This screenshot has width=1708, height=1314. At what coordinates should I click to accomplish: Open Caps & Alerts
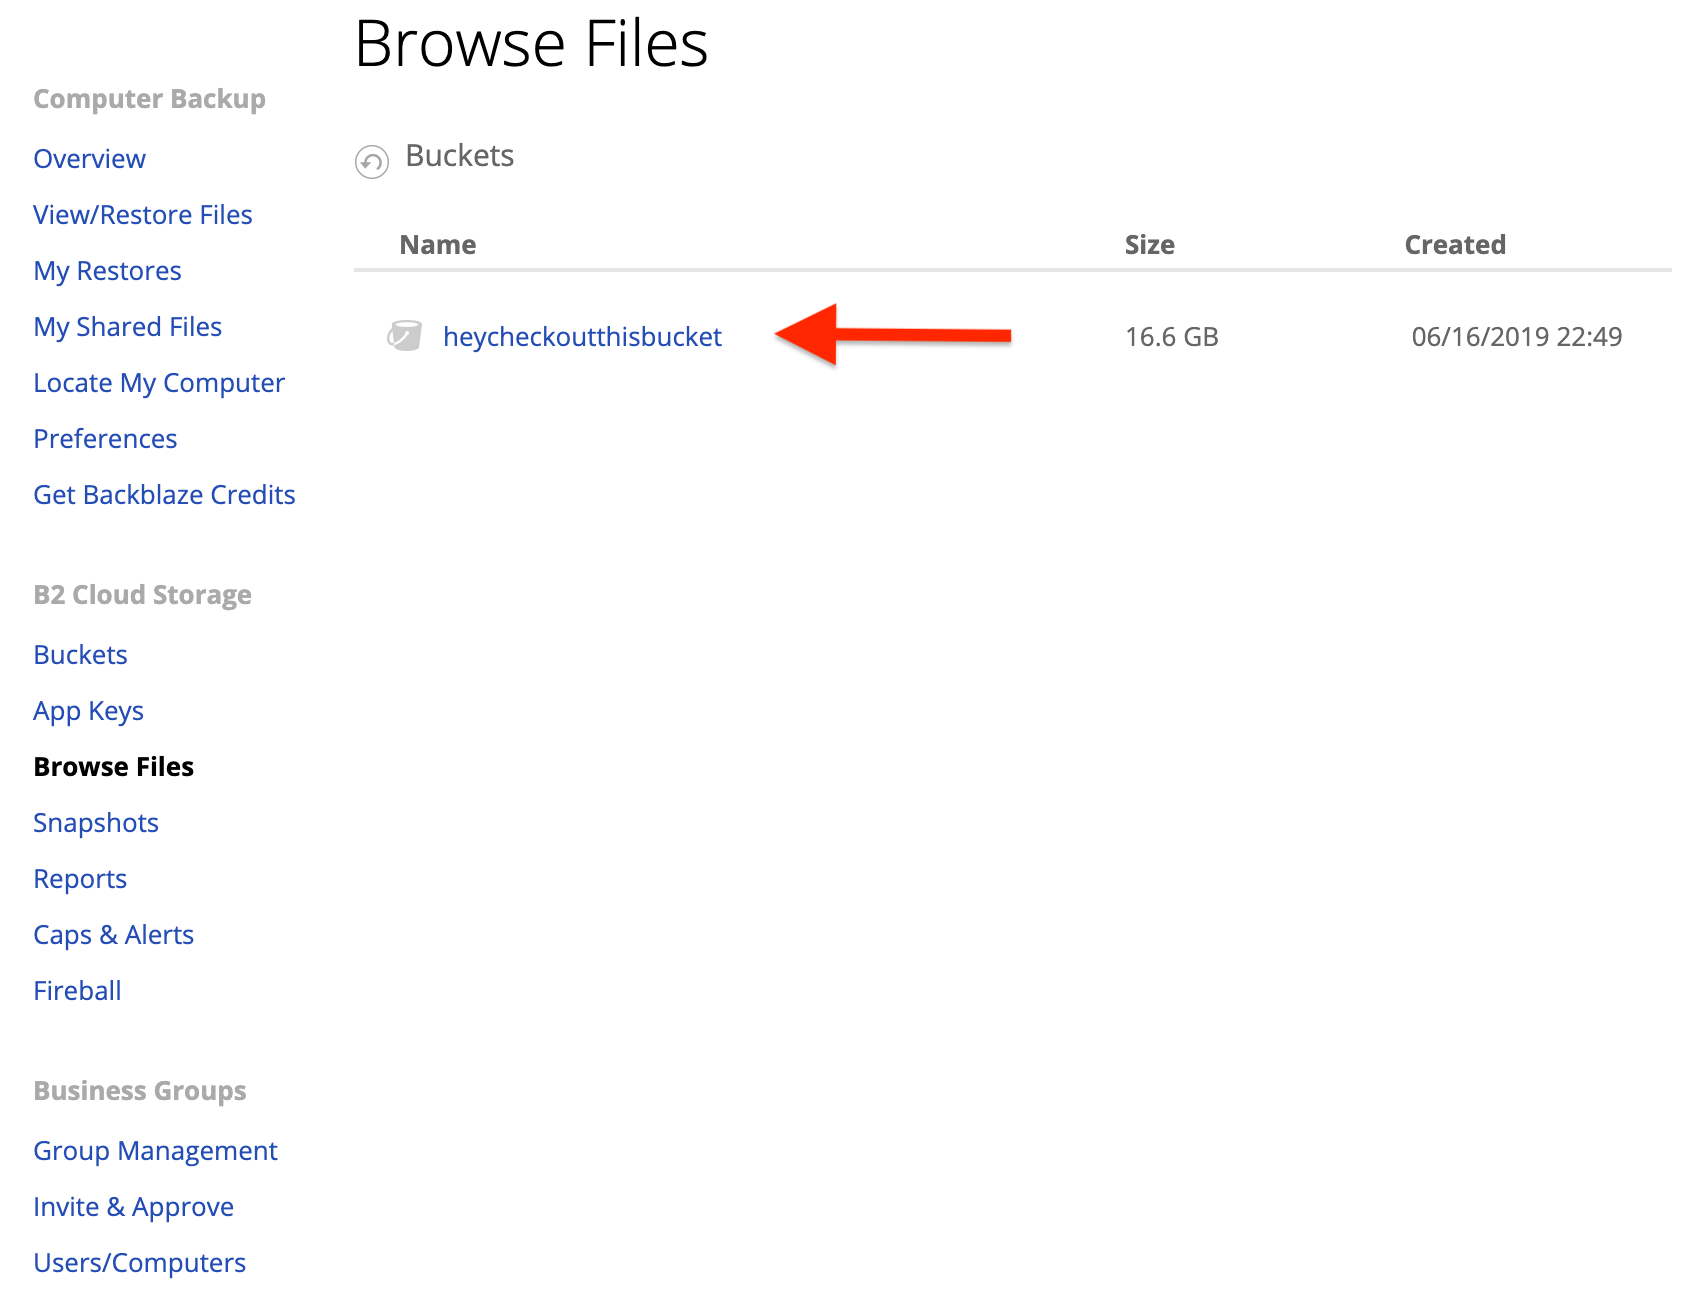113,935
